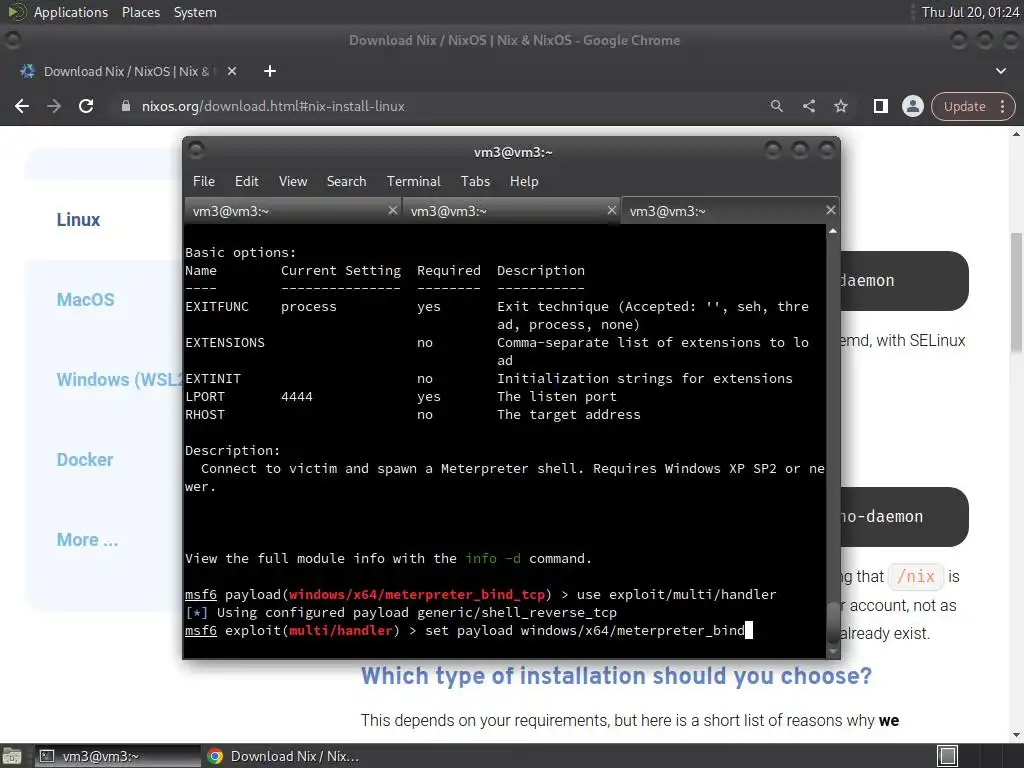The height and width of the screenshot is (768, 1024).
Task: Select Linux in the install sidebar
Action: pos(78,219)
